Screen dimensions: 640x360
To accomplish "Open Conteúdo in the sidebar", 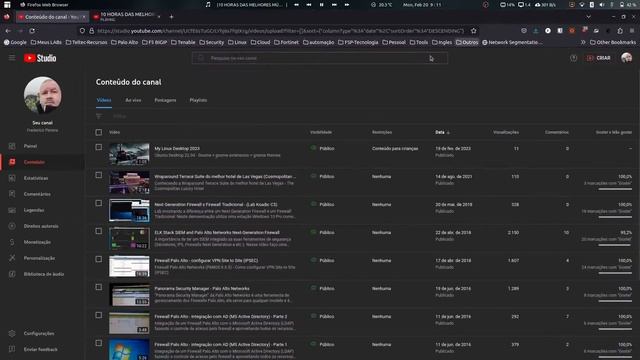I will coord(34,162).
